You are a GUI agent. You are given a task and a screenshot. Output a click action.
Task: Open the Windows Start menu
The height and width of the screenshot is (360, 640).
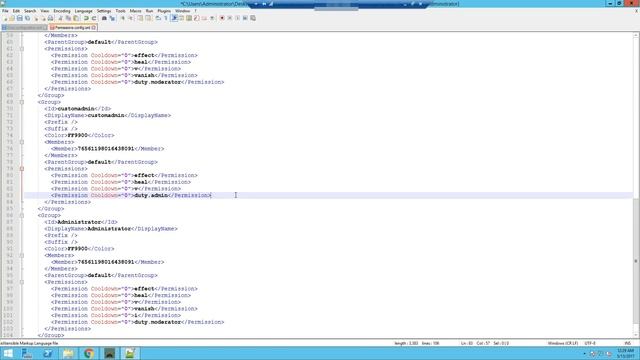(x=8, y=353)
